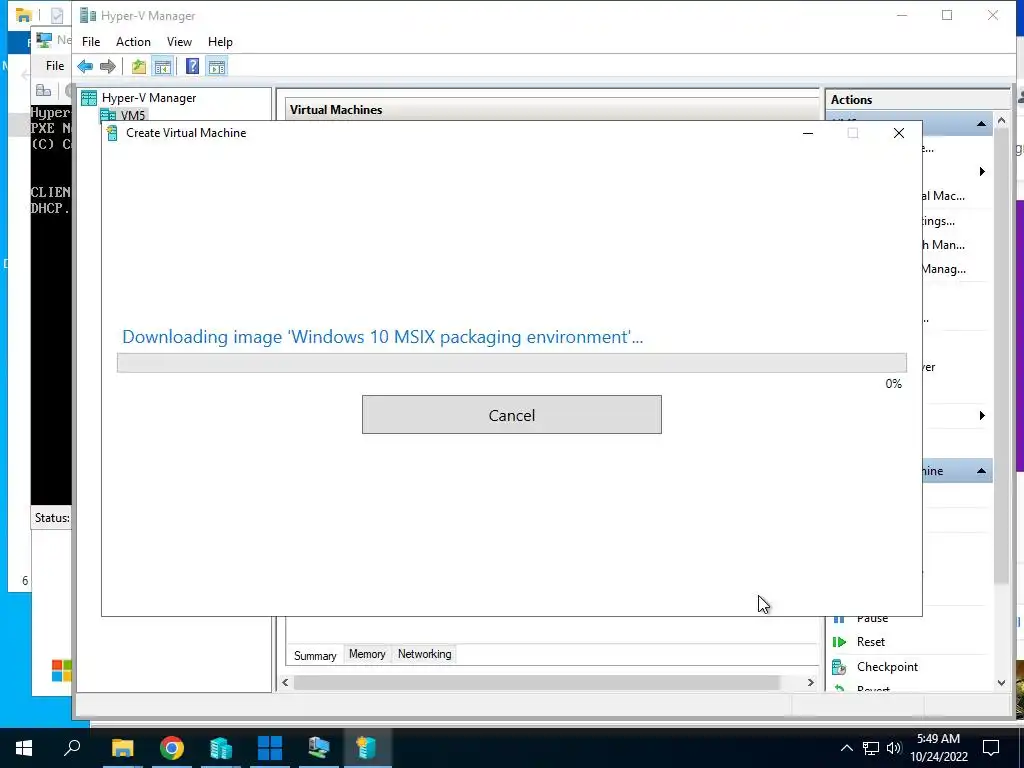Open Google Chrome from the taskbar
The height and width of the screenshot is (768, 1024).
(x=172, y=748)
